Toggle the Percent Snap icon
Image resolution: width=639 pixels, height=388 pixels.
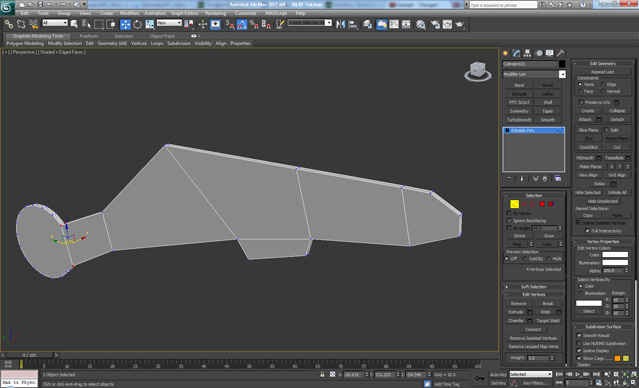click(x=253, y=24)
